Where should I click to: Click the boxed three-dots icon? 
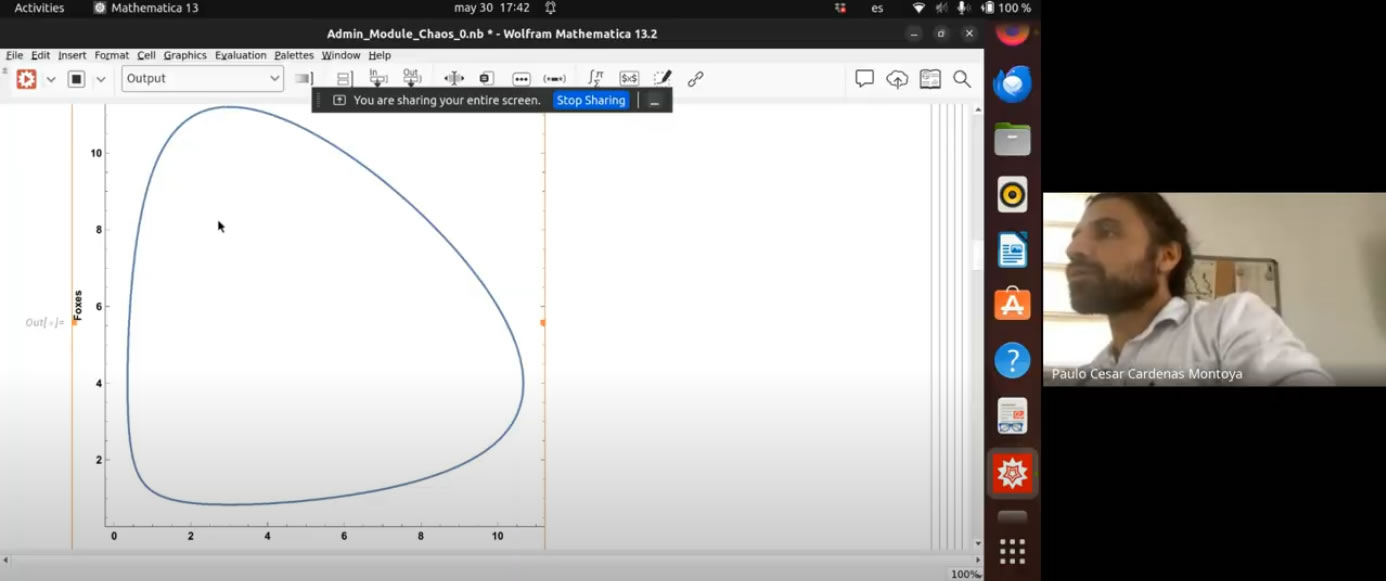click(521, 79)
